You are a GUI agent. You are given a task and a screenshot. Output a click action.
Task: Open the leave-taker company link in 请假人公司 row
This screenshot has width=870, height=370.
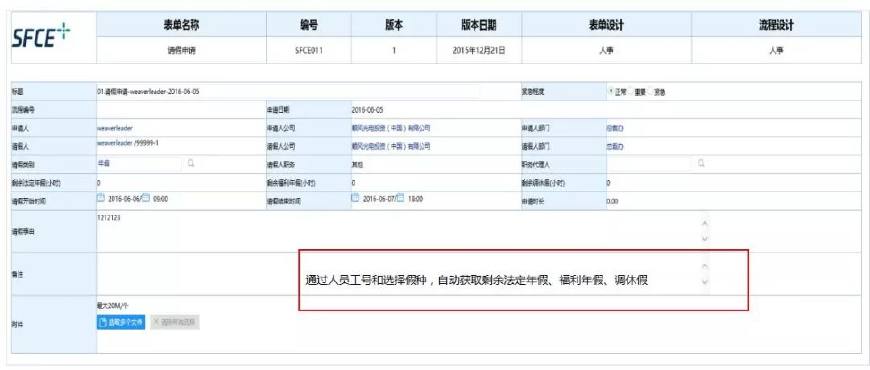click(391, 146)
